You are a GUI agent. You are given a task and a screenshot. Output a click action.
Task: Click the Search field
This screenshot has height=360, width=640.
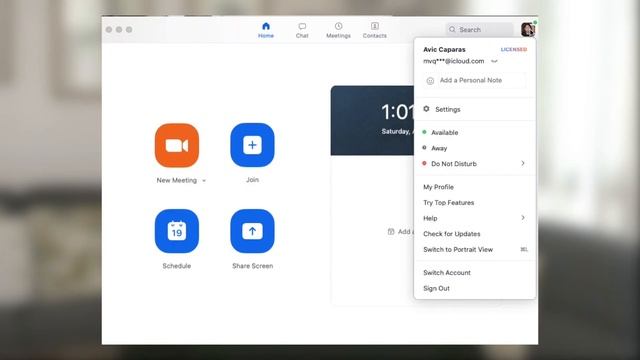[x=480, y=29]
